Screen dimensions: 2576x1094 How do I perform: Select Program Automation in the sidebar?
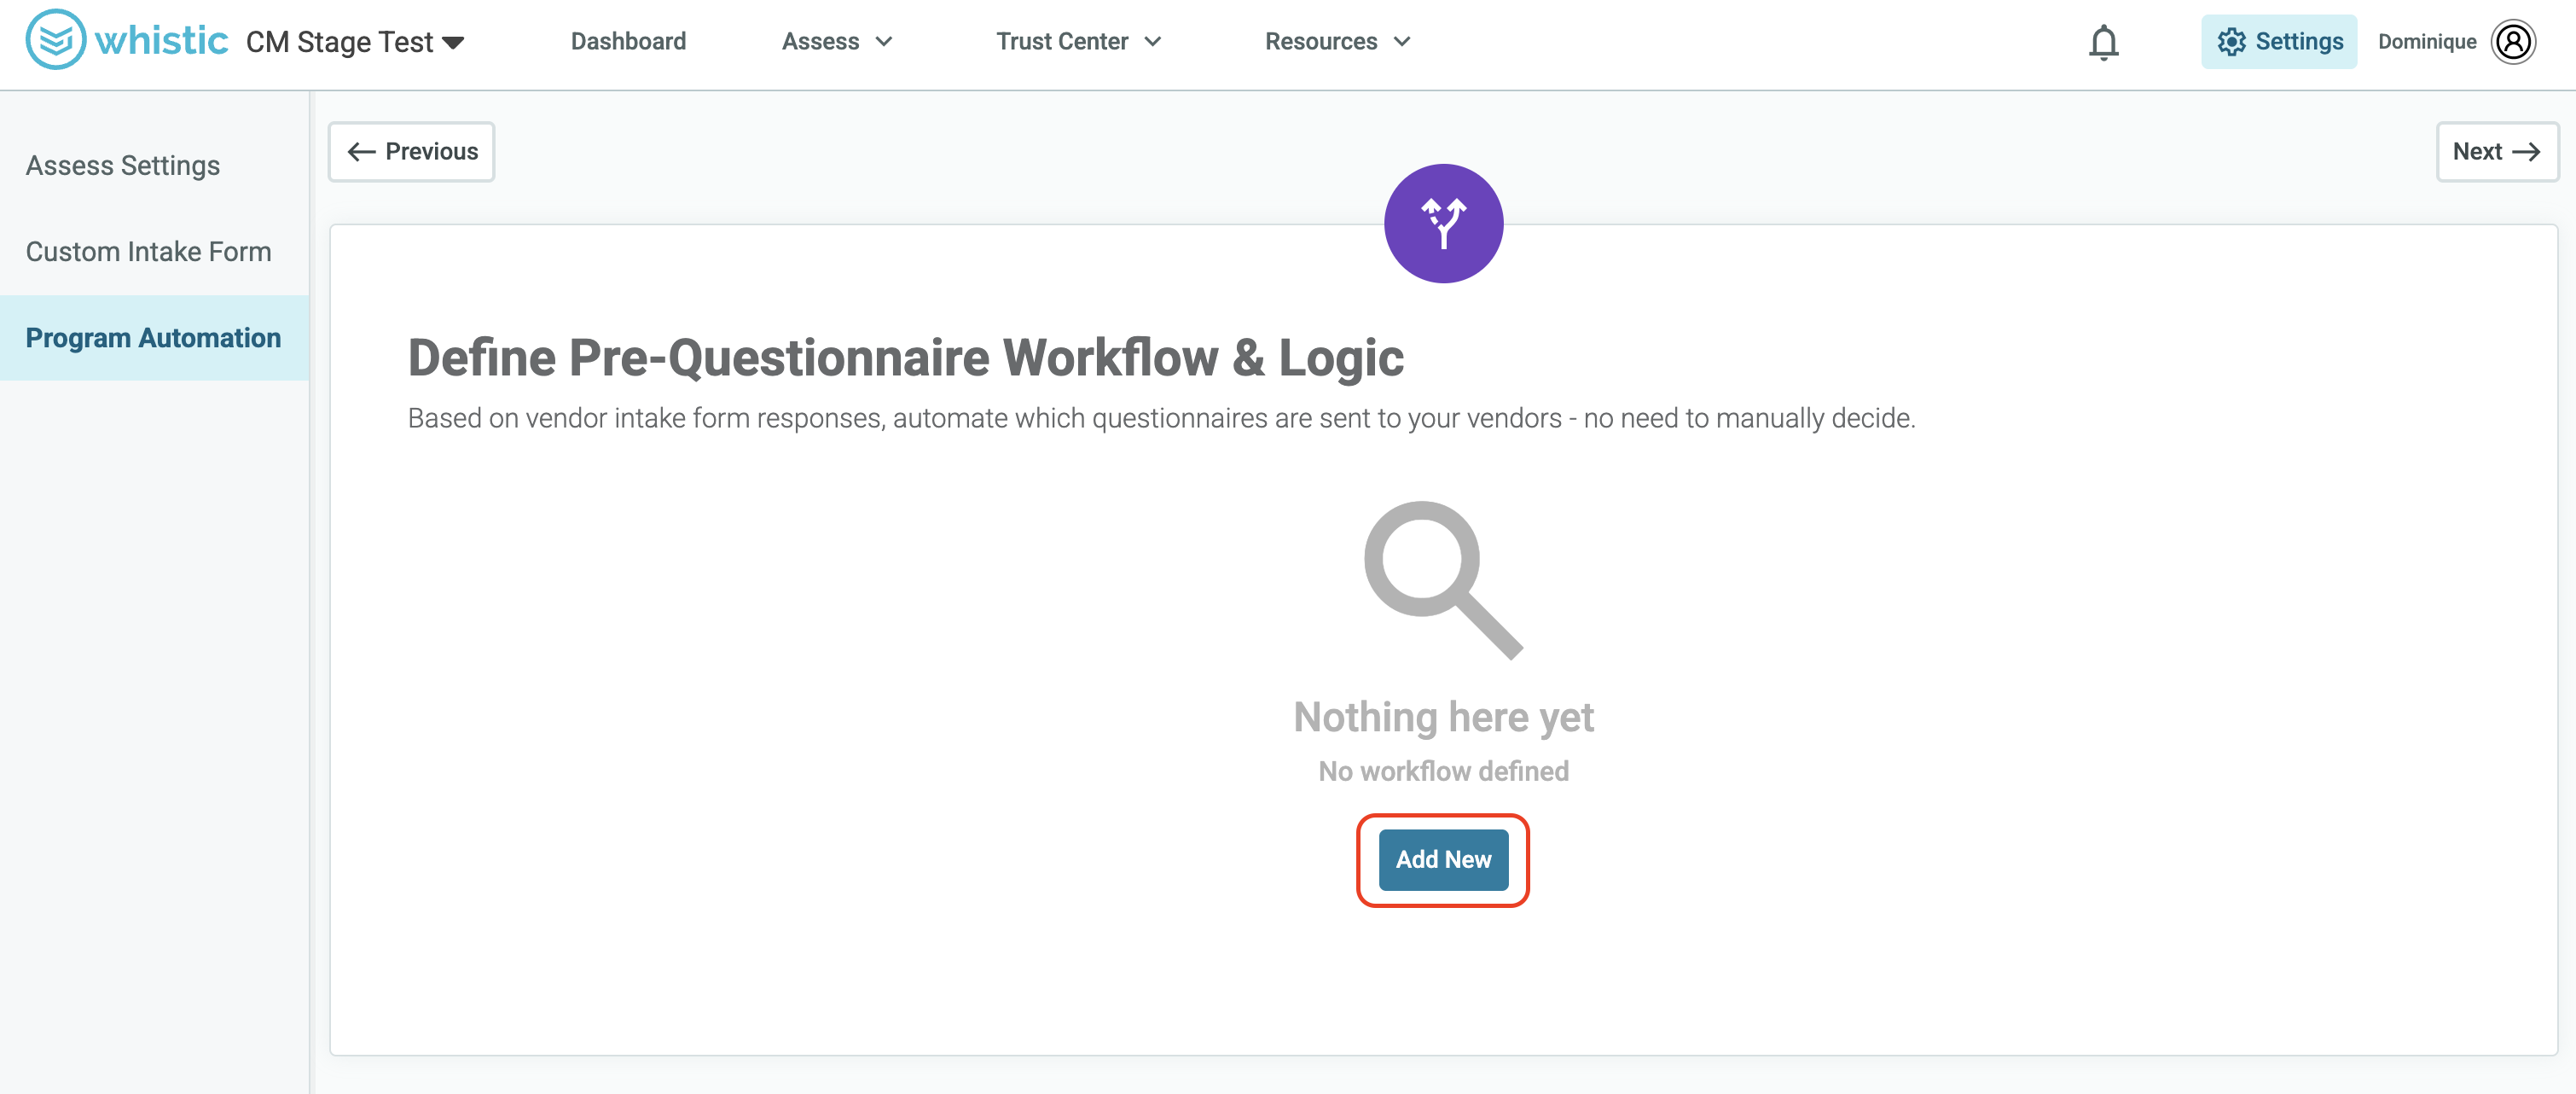tap(154, 337)
